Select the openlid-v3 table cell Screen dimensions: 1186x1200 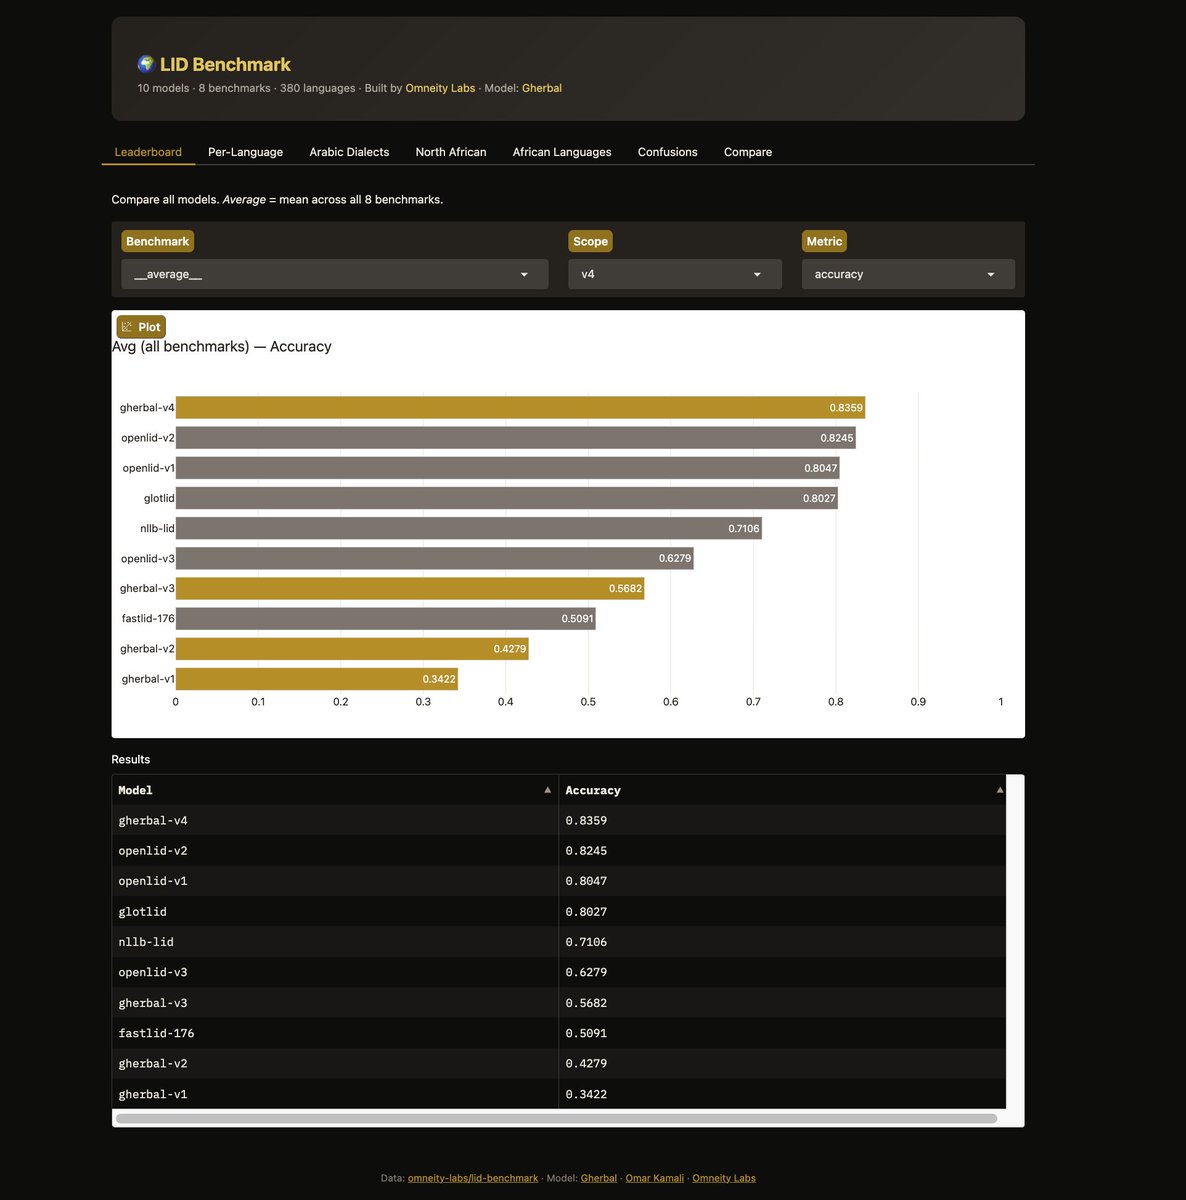coord(335,972)
